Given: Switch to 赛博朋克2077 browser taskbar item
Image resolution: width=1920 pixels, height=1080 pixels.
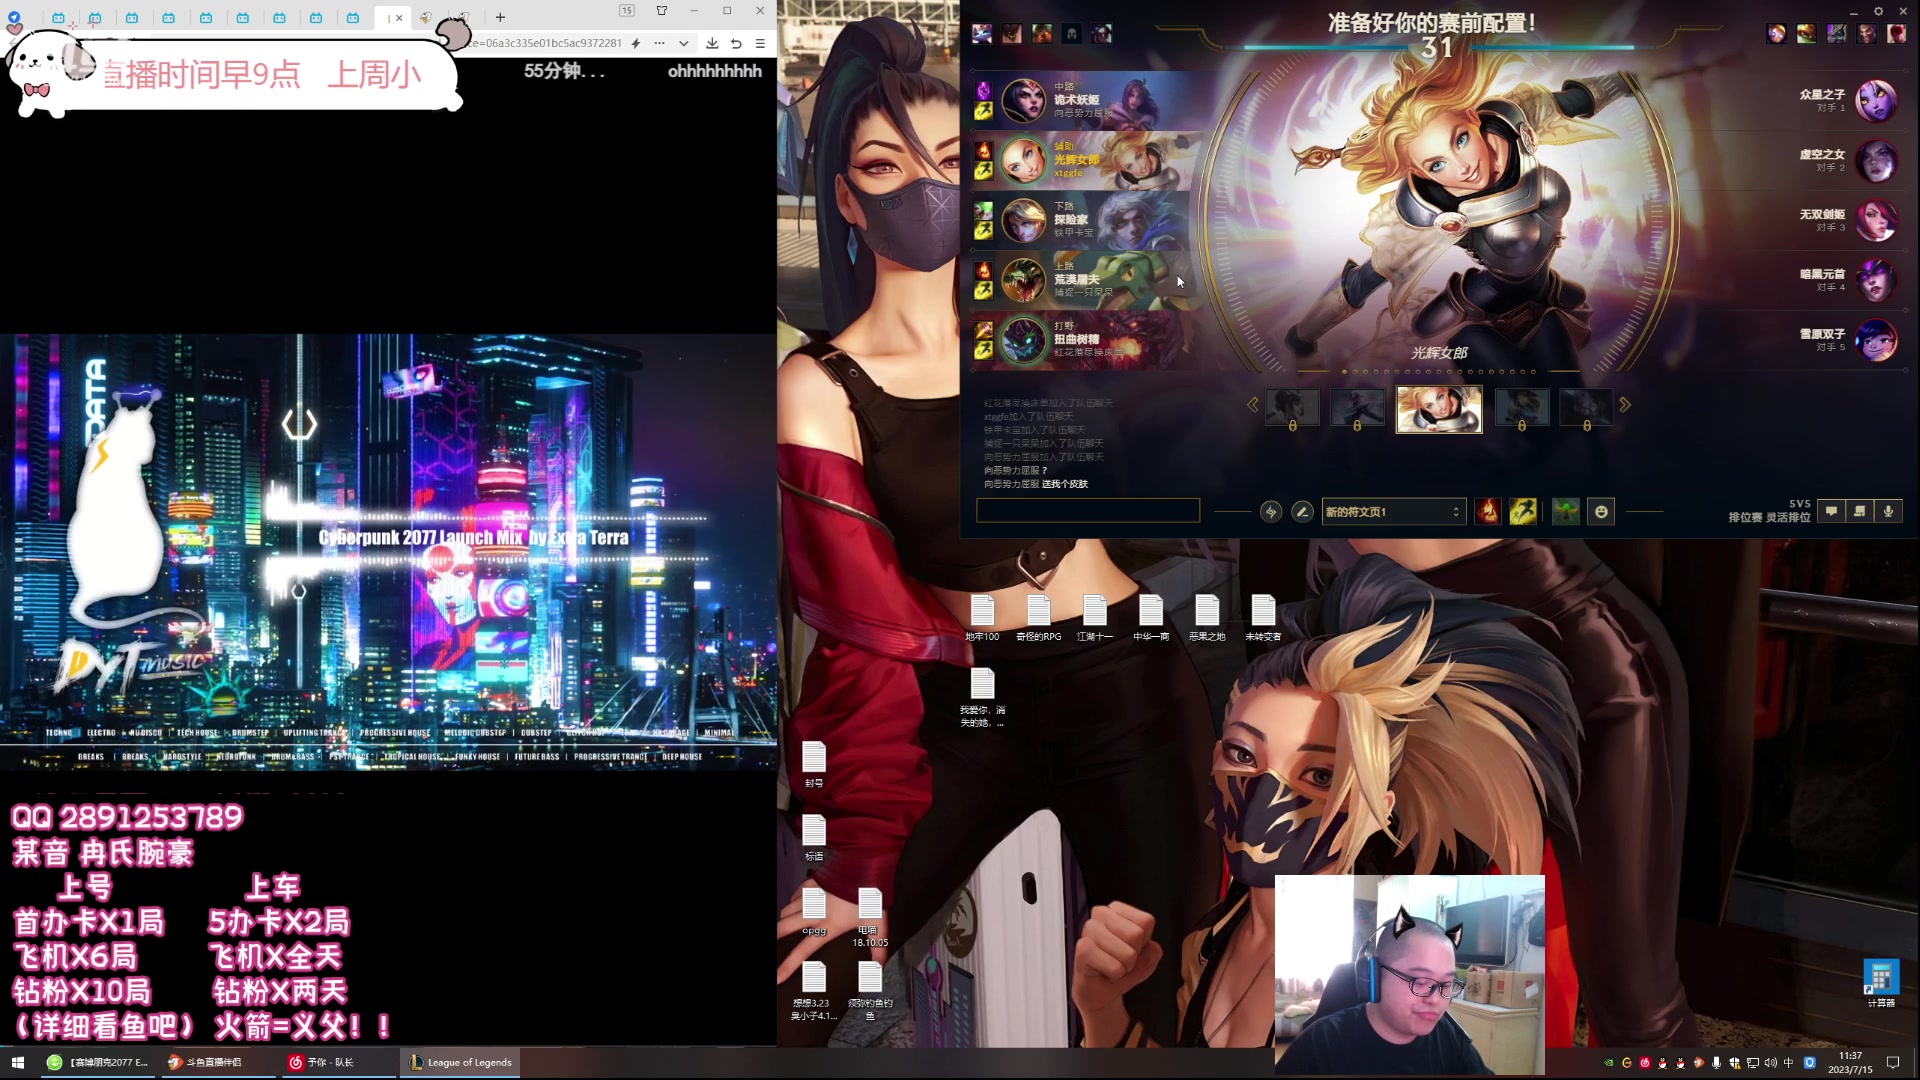Looking at the screenshot, I should pos(98,1062).
